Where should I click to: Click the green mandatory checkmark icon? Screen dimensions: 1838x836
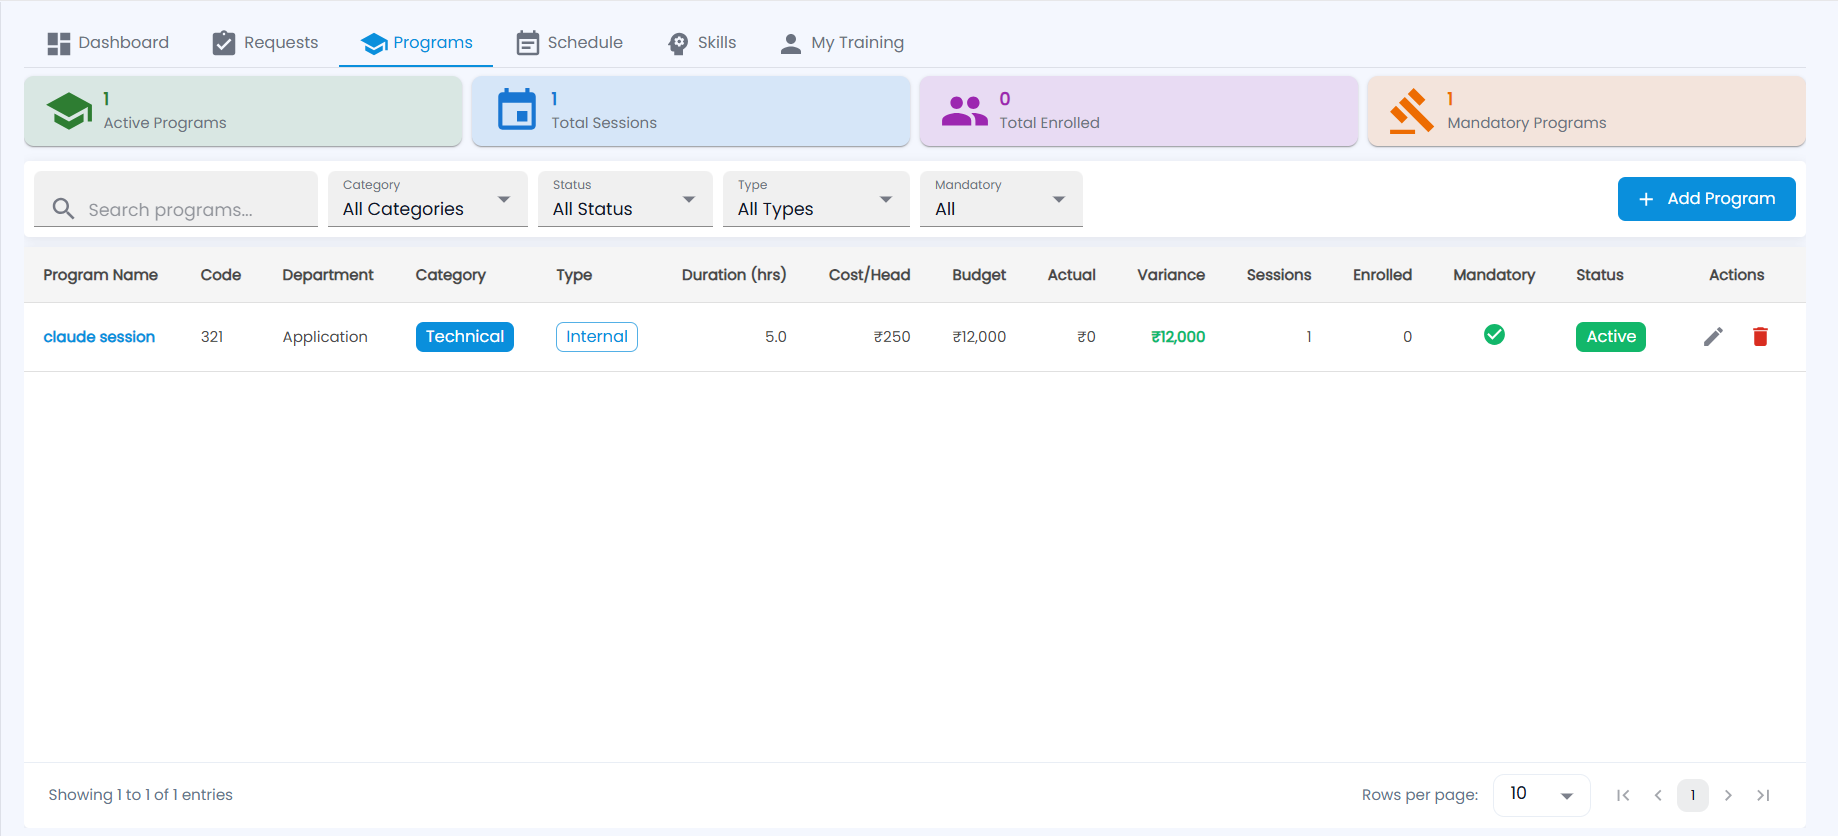click(1494, 335)
